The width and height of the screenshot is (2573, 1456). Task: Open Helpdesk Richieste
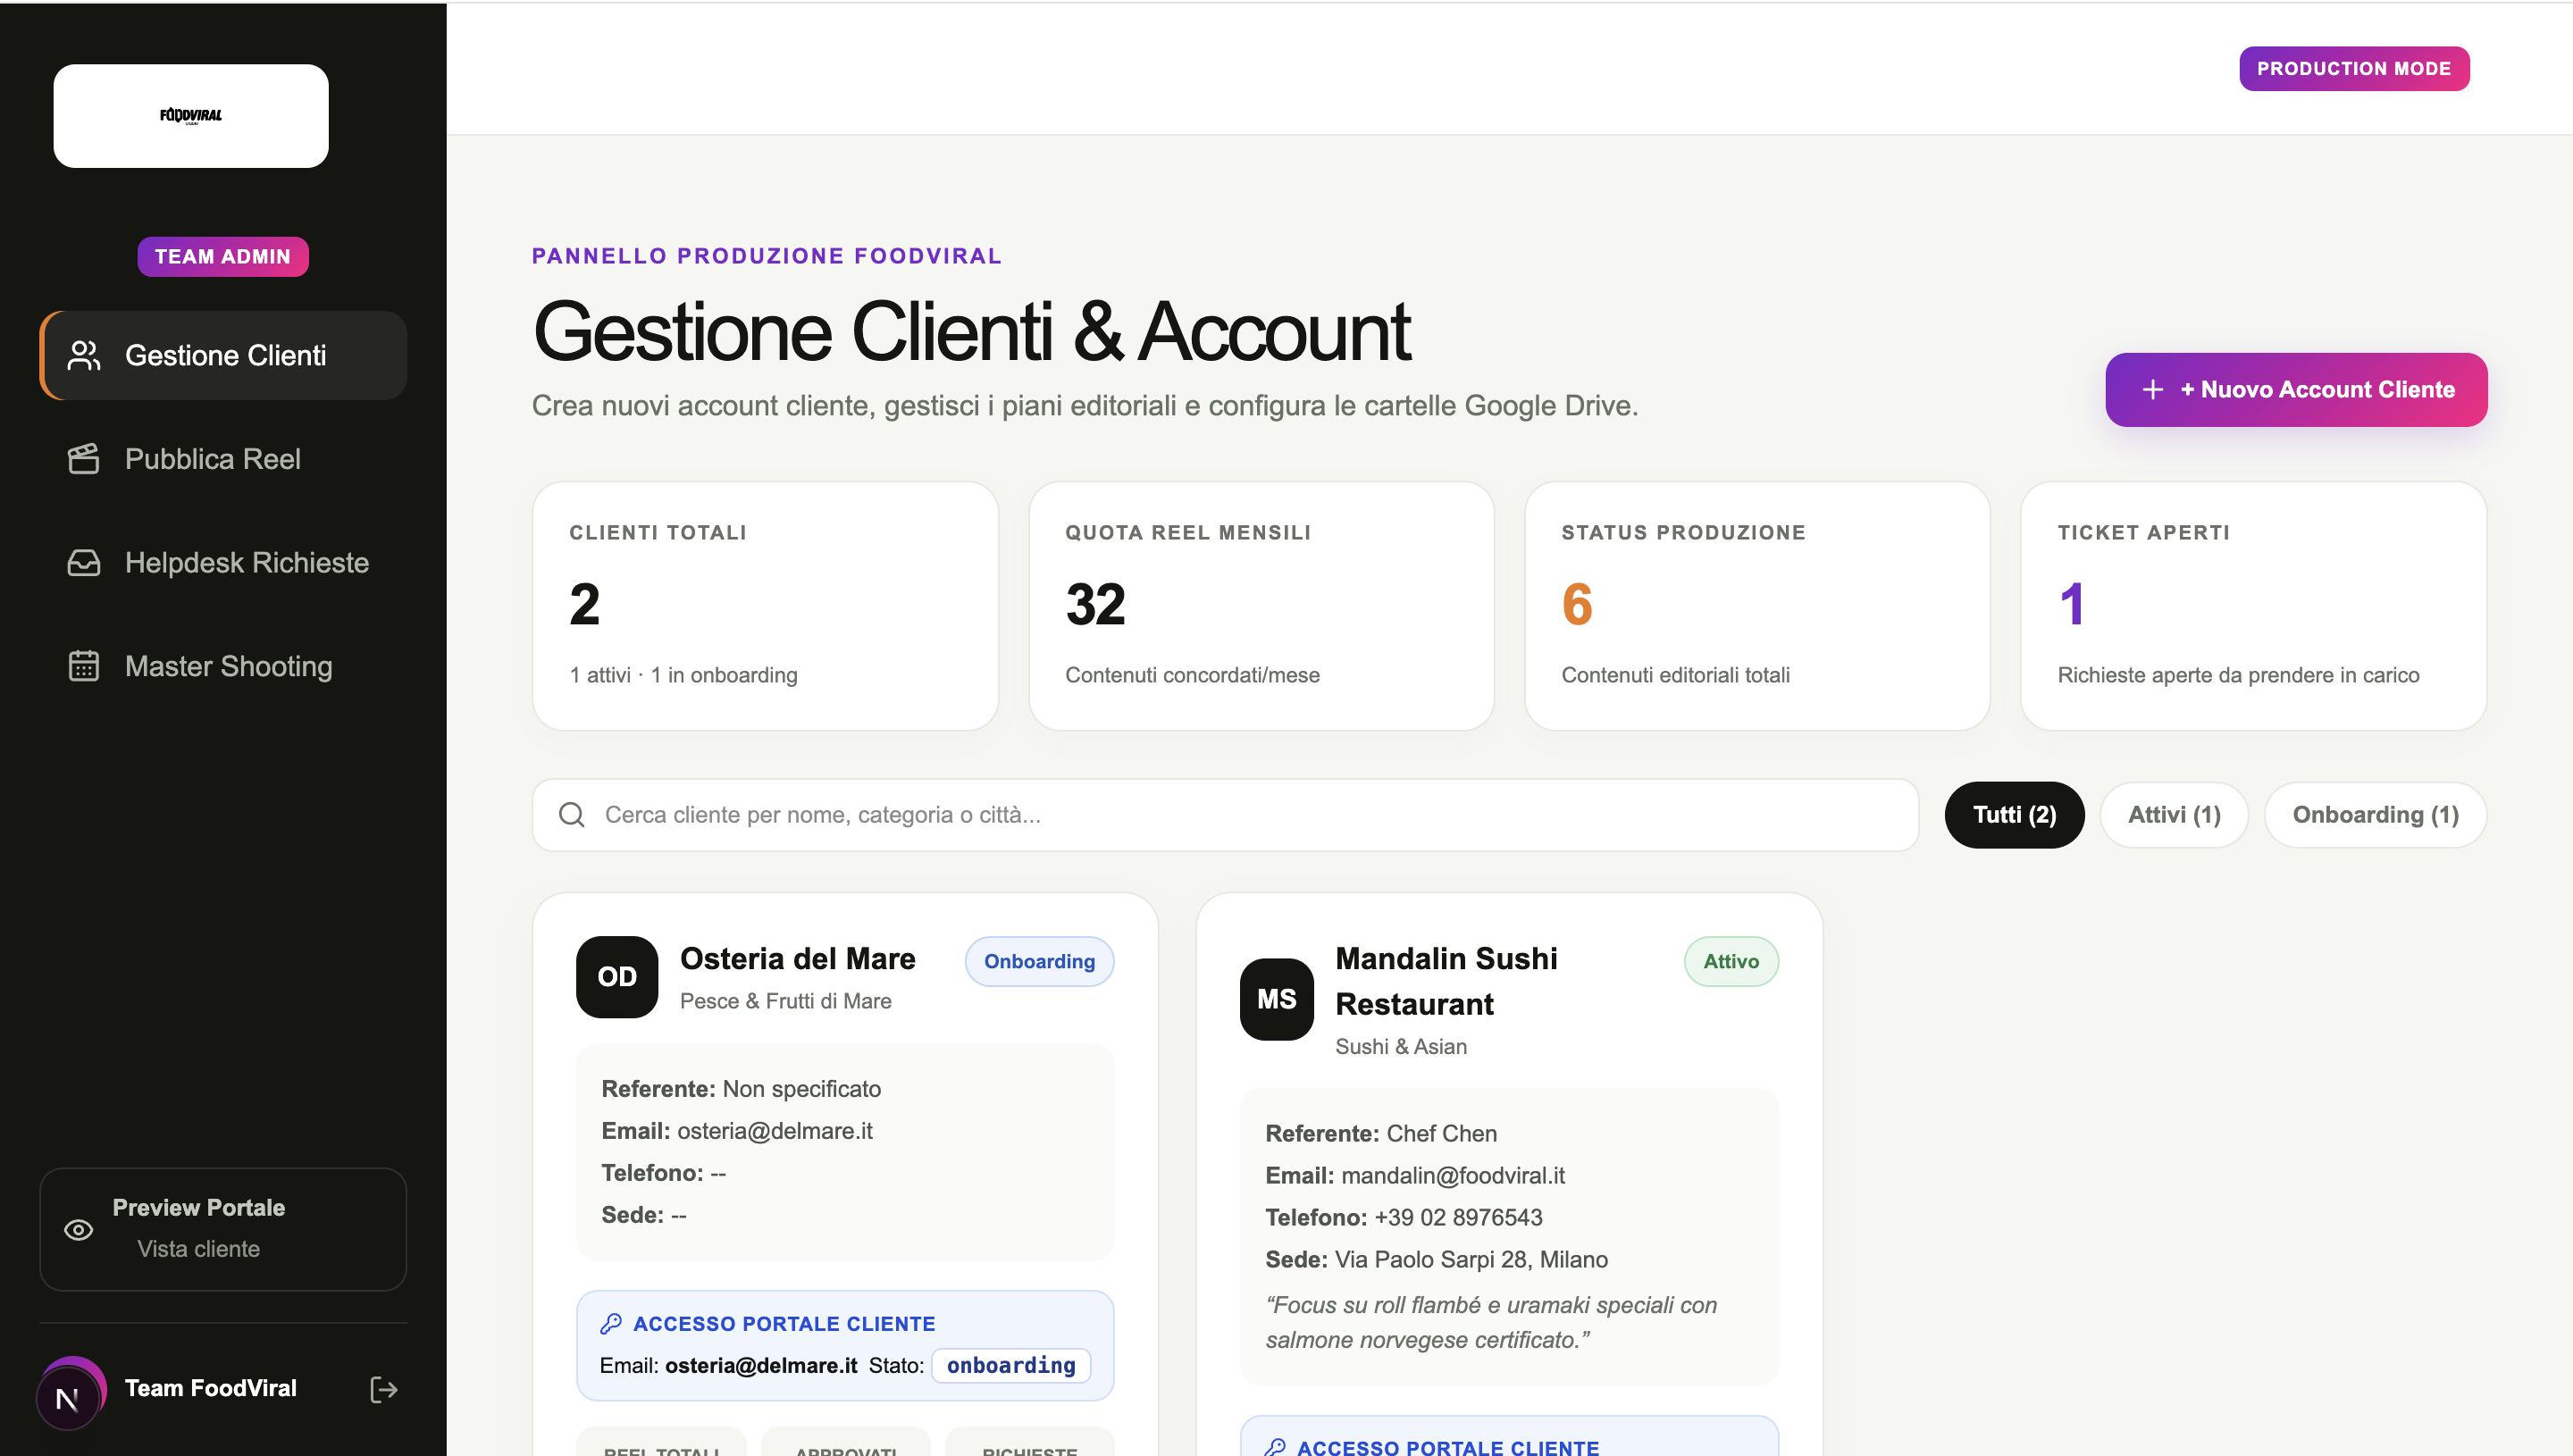223,563
